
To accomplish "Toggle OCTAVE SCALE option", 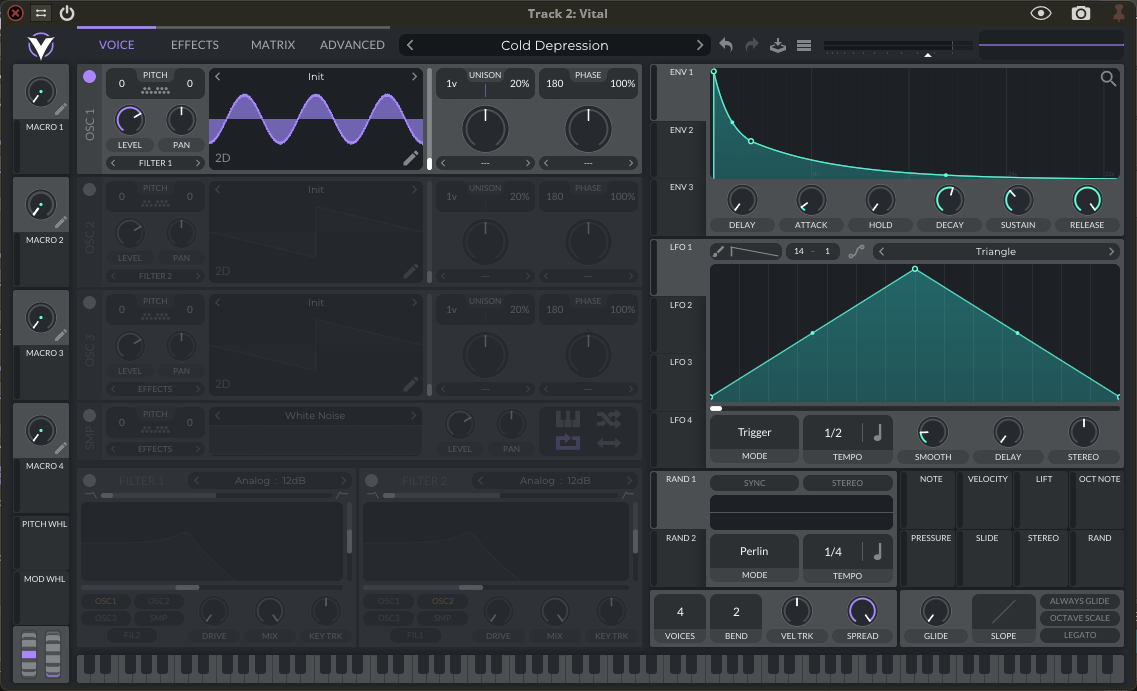I will [1079, 618].
